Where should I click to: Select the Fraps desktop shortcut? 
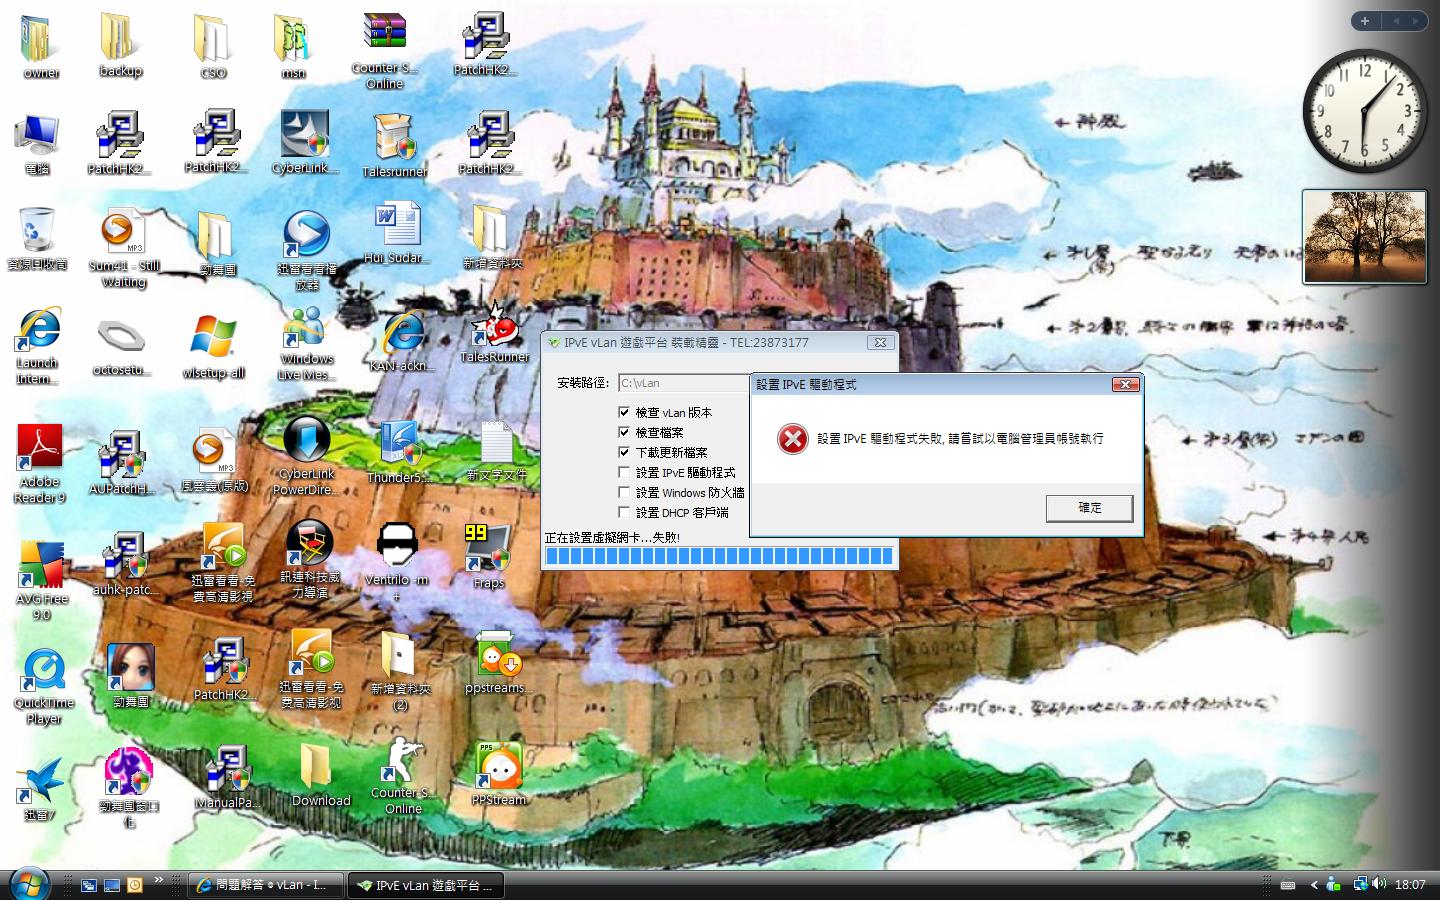point(488,556)
